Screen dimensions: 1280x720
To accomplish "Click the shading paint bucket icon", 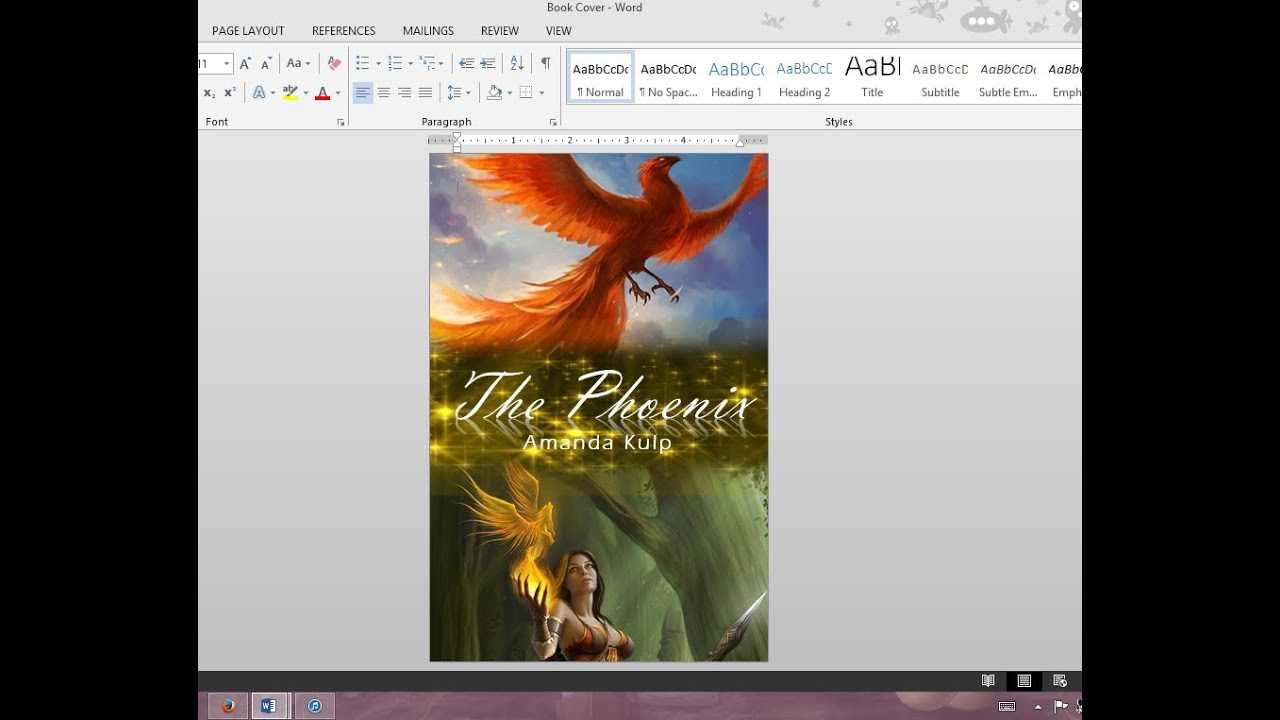I will 494,93.
